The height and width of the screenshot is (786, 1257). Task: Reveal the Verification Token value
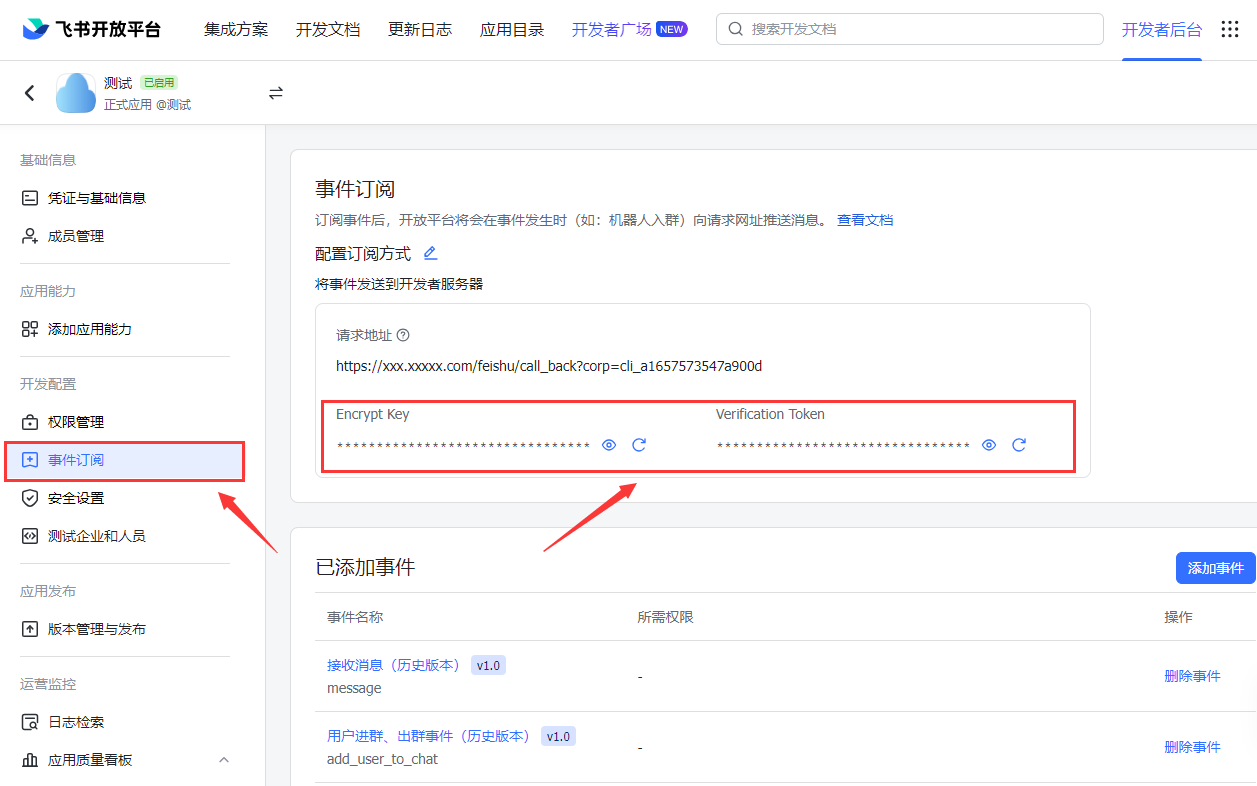[989, 445]
